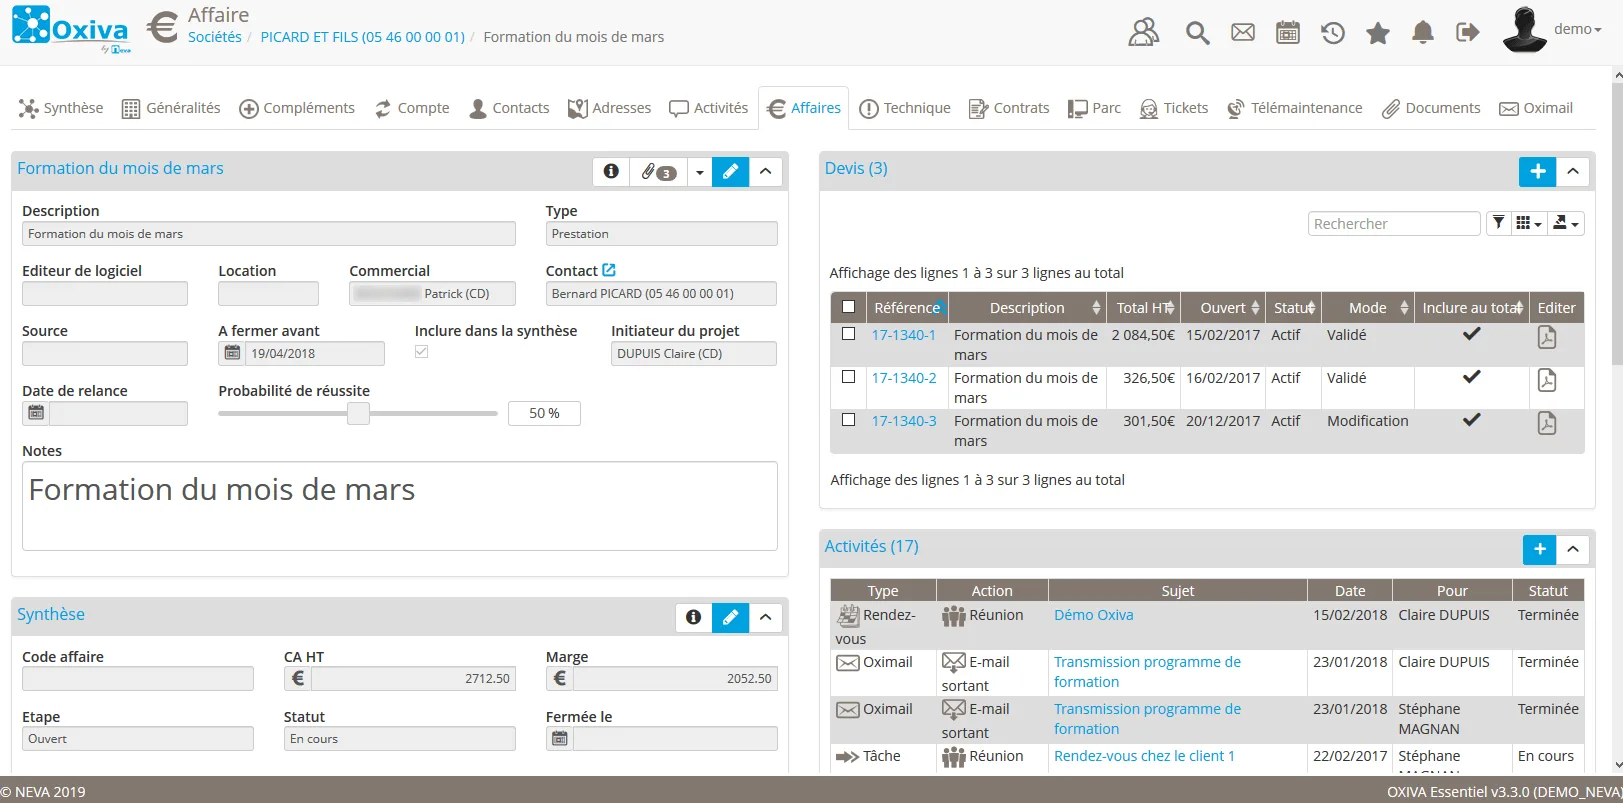Image resolution: width=1623 pixels, height=803 pixels.
Task: Switch to the Généralités tab
Action: tap(171, 108)
